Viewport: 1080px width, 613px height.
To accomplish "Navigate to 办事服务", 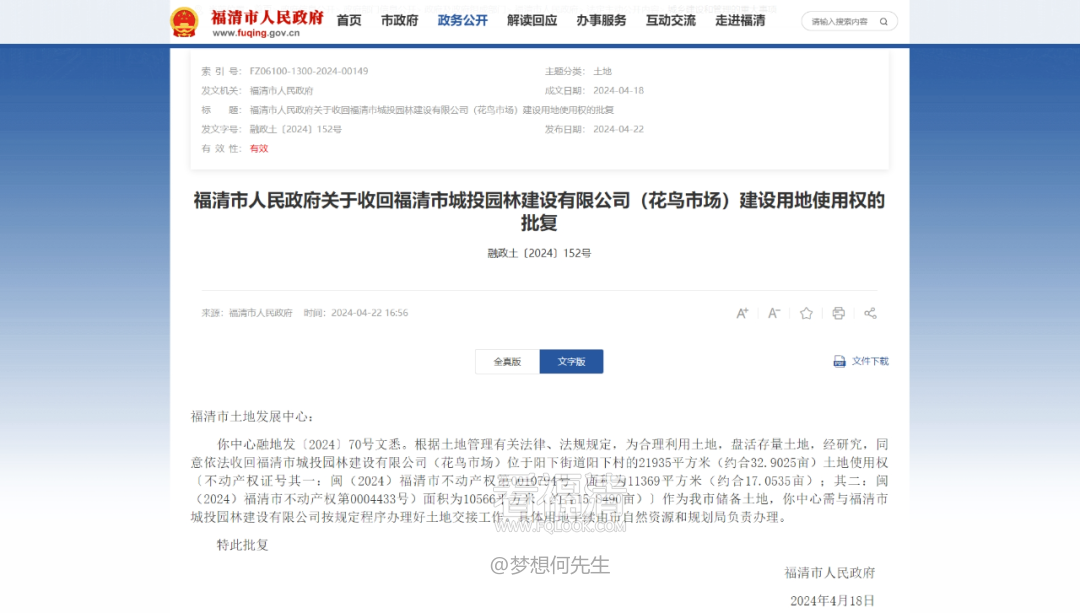I will pyautogui.click(x=601, y=21).
